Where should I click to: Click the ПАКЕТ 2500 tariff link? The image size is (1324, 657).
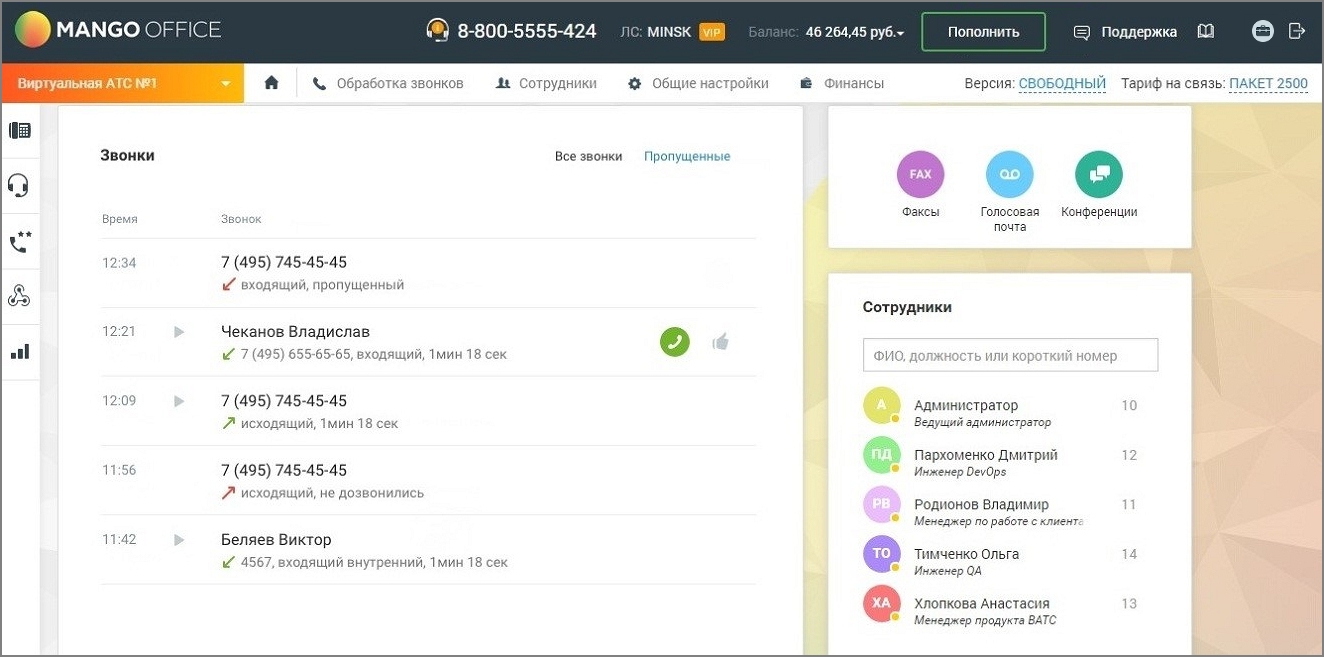1268,84
